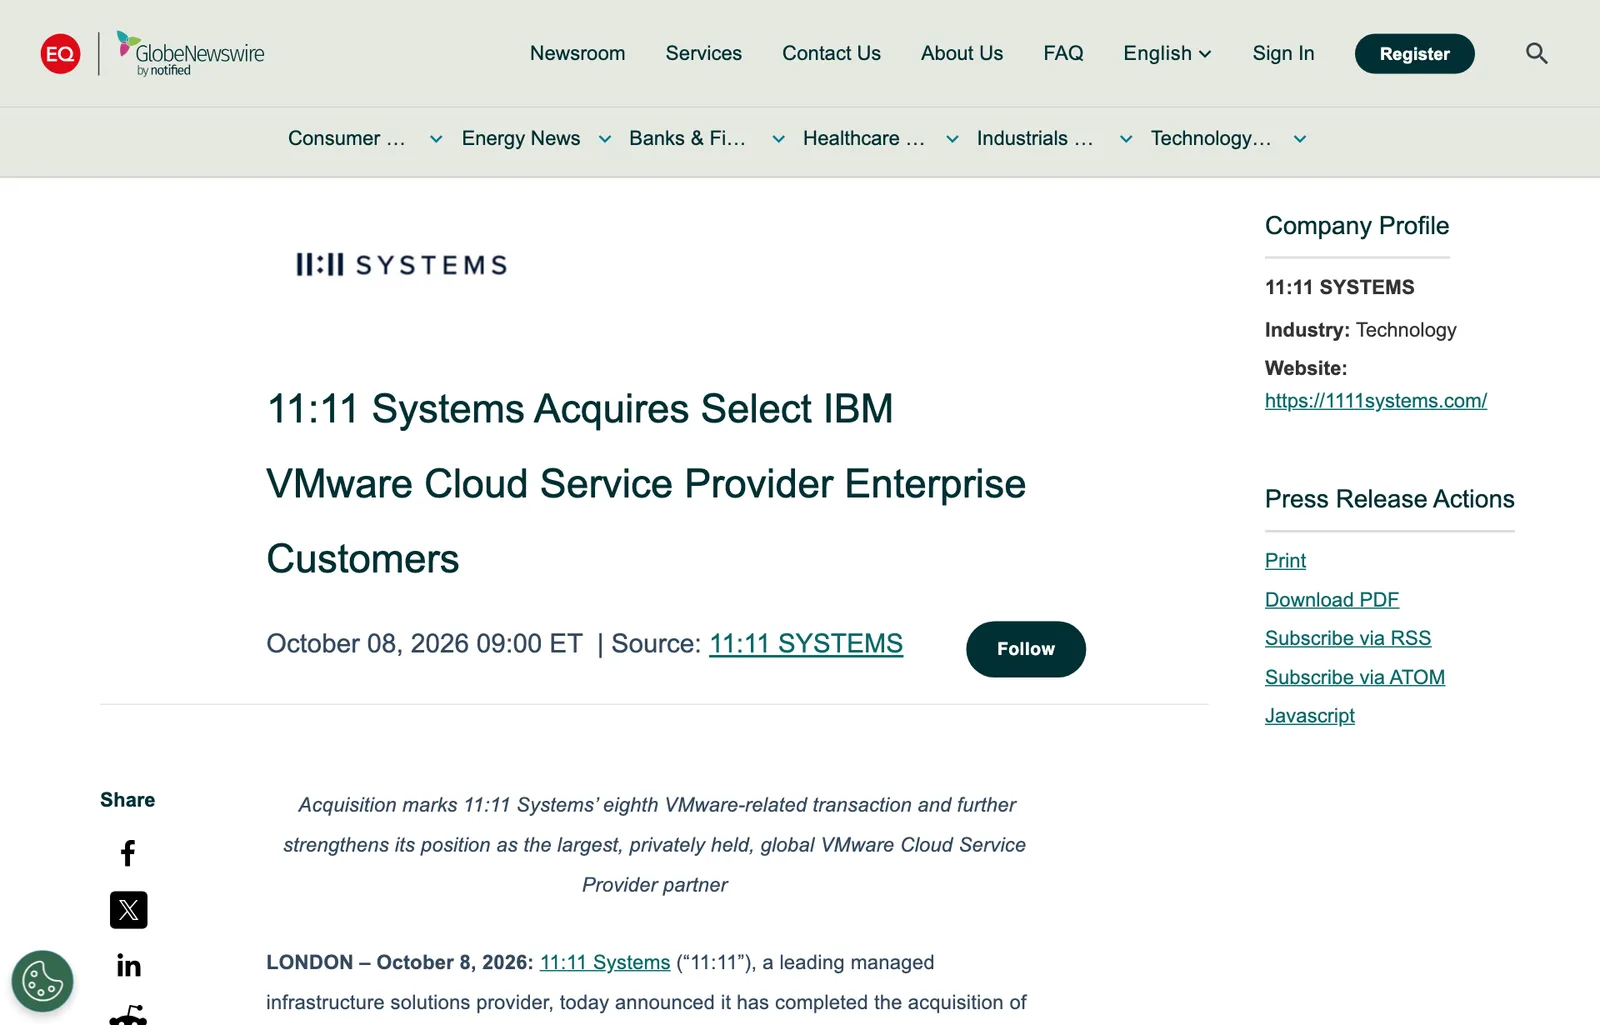Select the Healthcare category label
Screen dimensions: 1600x1025
coord(864,138)
